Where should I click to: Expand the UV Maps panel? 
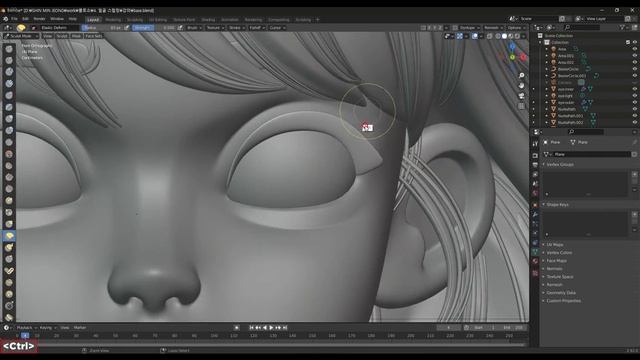(x=555, y=244)
